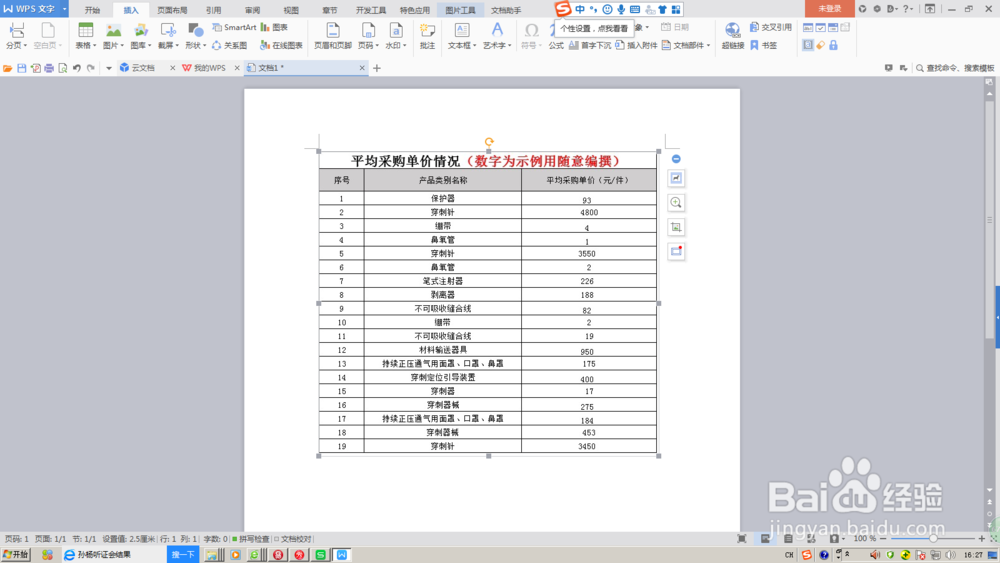
Task: Click the Sogou input method S logo
Action: [x=562, y=9]
